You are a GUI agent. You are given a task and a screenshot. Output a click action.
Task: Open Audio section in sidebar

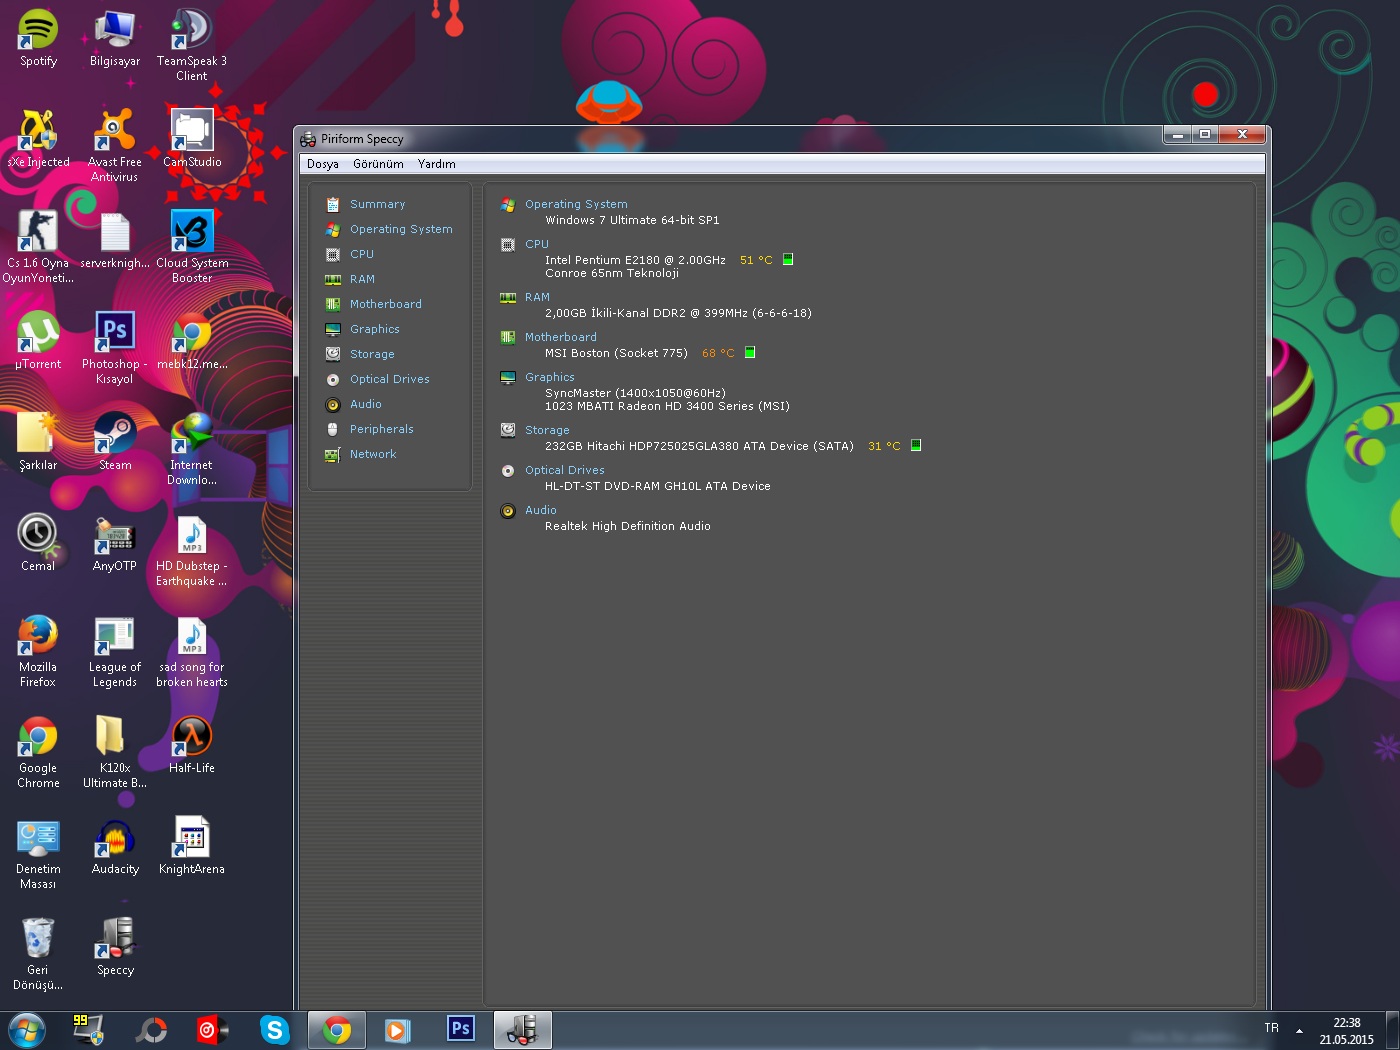click(x=365, y=404)
